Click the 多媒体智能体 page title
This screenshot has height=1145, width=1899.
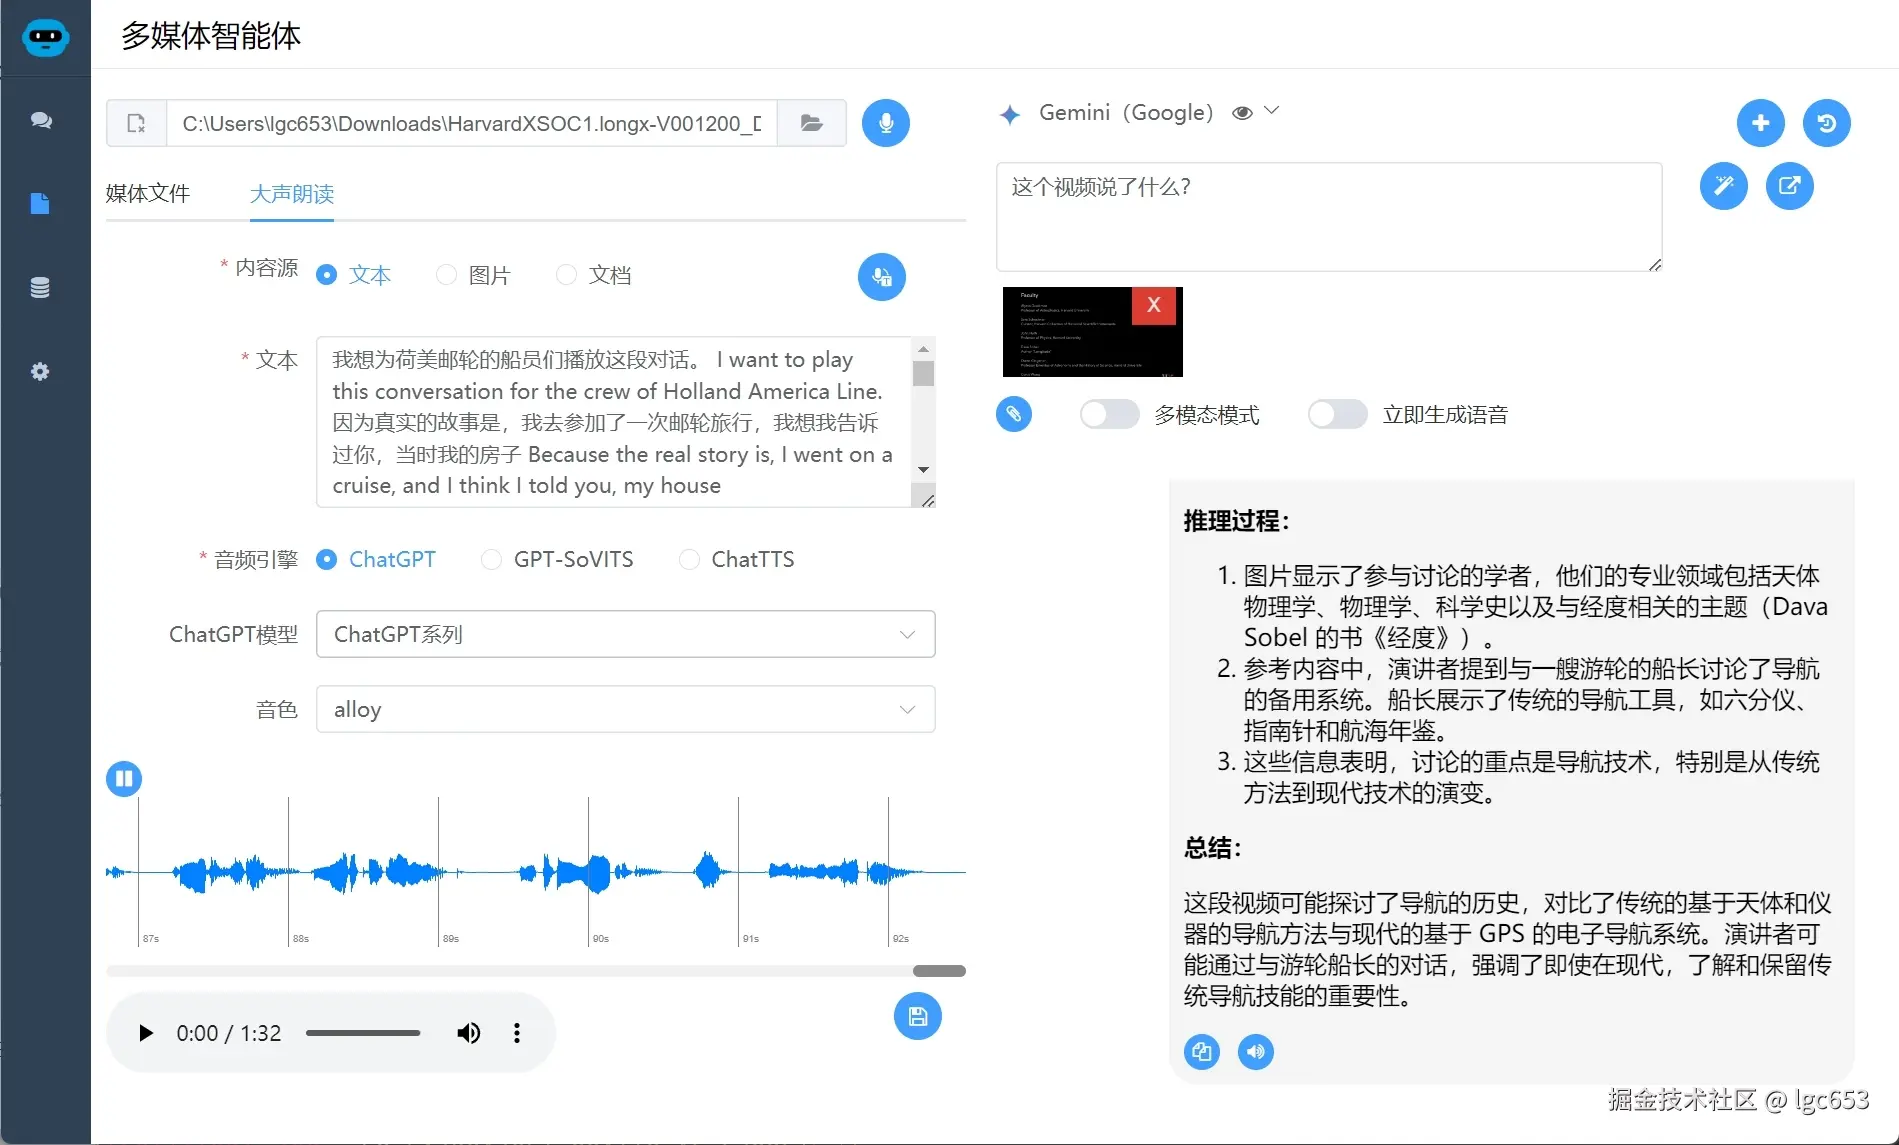pyautogui.click(x=211, y=36)
